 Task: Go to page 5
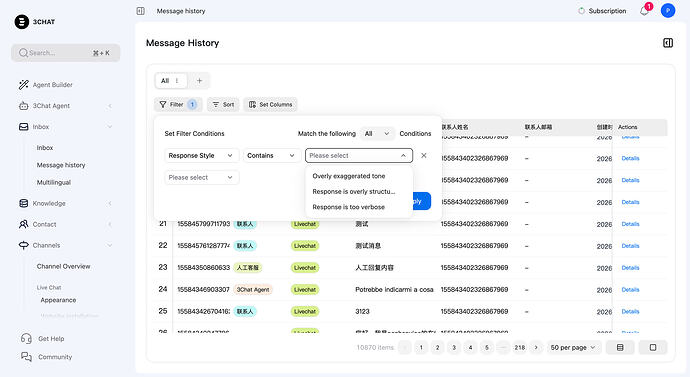[x=487, y=348]
